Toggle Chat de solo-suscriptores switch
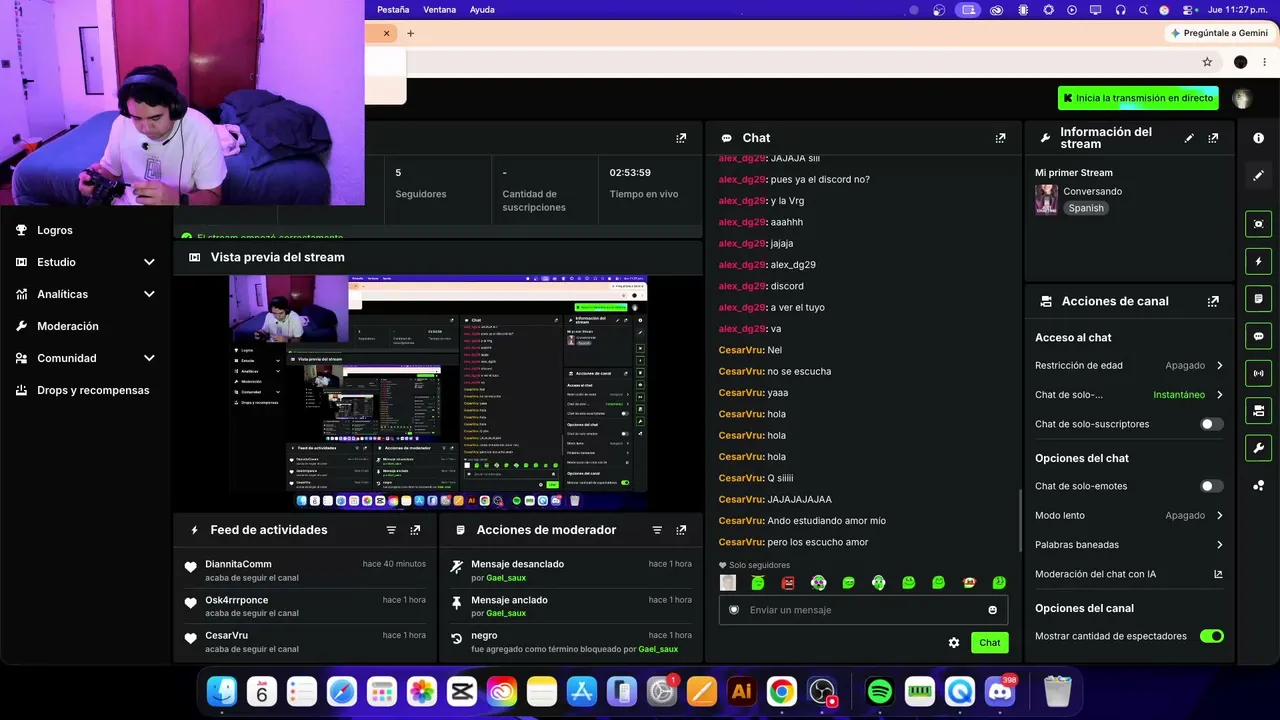1280x720 pixels. click(1212, 424)
